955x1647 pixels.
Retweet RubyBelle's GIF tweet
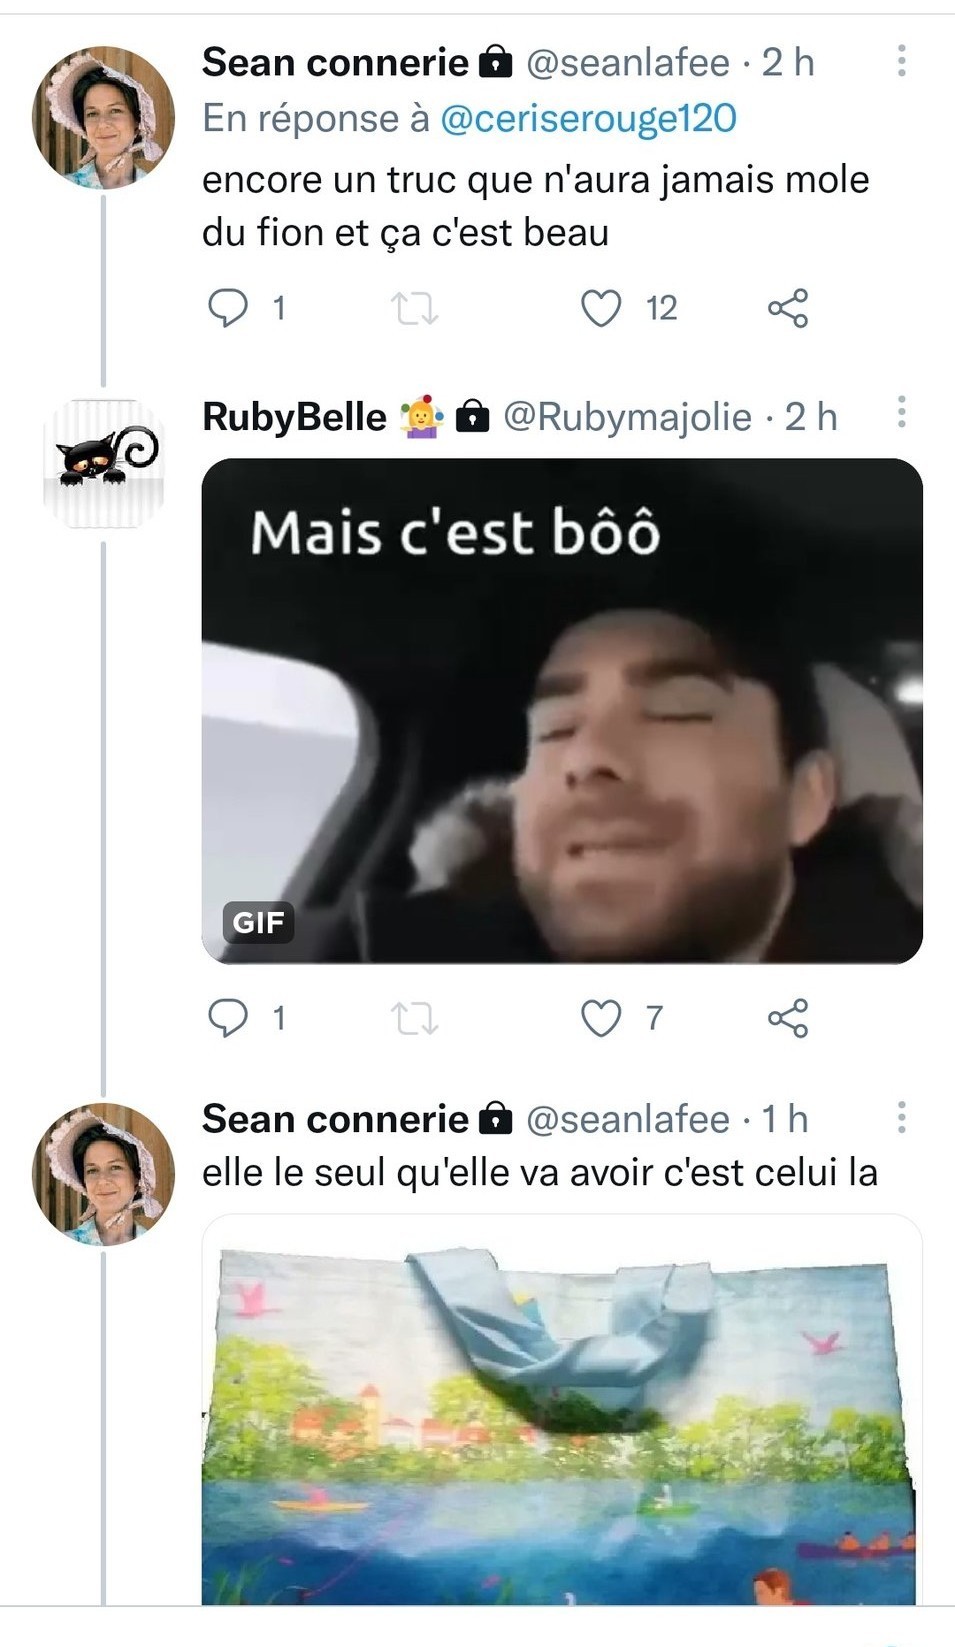[414, 1018]
